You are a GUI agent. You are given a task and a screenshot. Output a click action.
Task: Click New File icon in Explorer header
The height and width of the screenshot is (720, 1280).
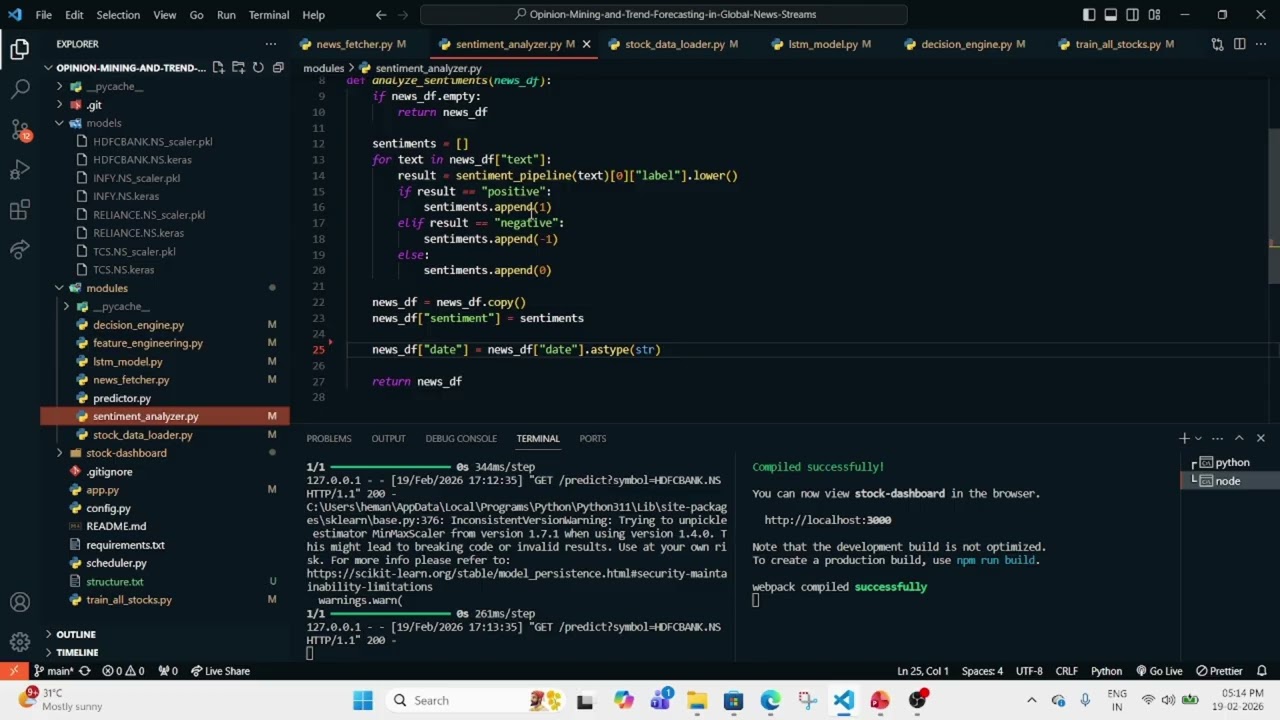click(x=218, y=68)
